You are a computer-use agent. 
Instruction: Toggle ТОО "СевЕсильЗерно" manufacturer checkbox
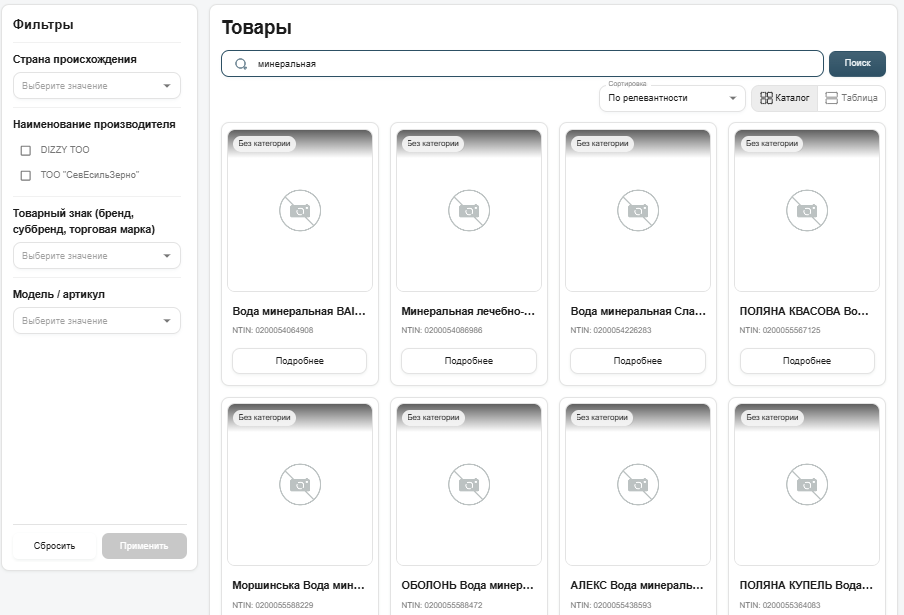26,175
